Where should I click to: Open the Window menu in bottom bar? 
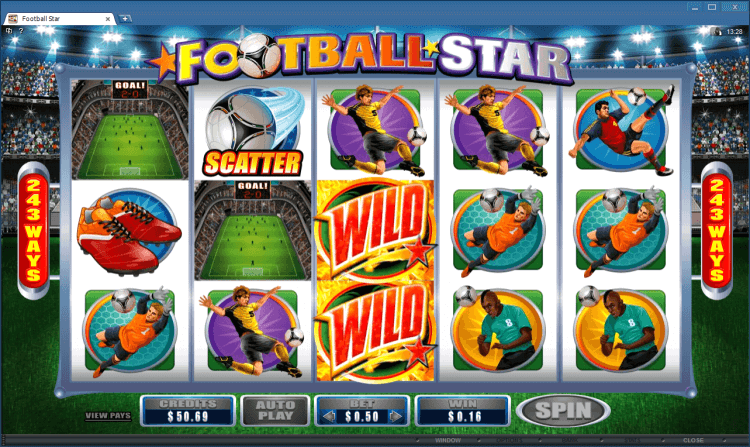tap(448, 440)
